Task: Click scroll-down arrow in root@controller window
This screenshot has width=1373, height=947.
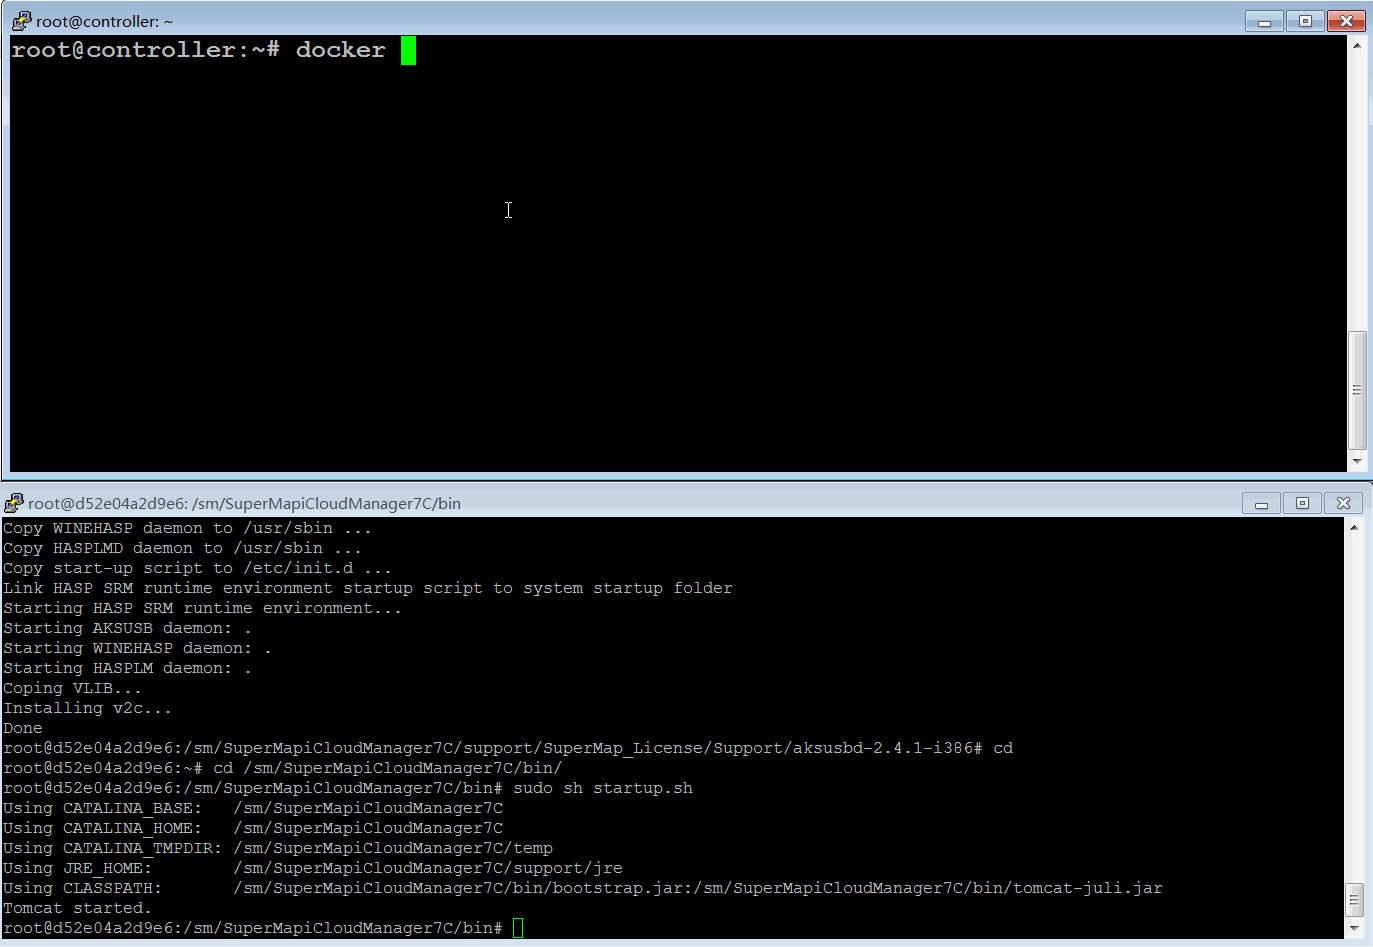Action: coord(1357,461)
